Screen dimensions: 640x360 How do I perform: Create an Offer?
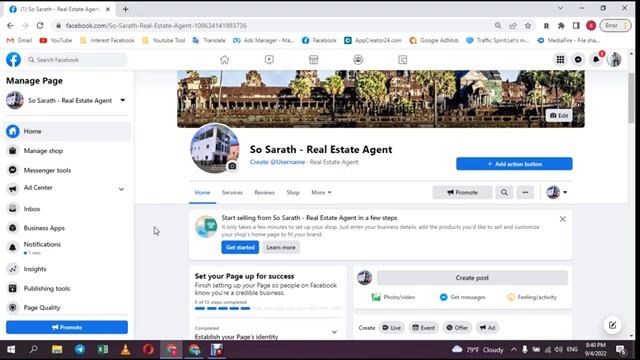tap(457, 328)
